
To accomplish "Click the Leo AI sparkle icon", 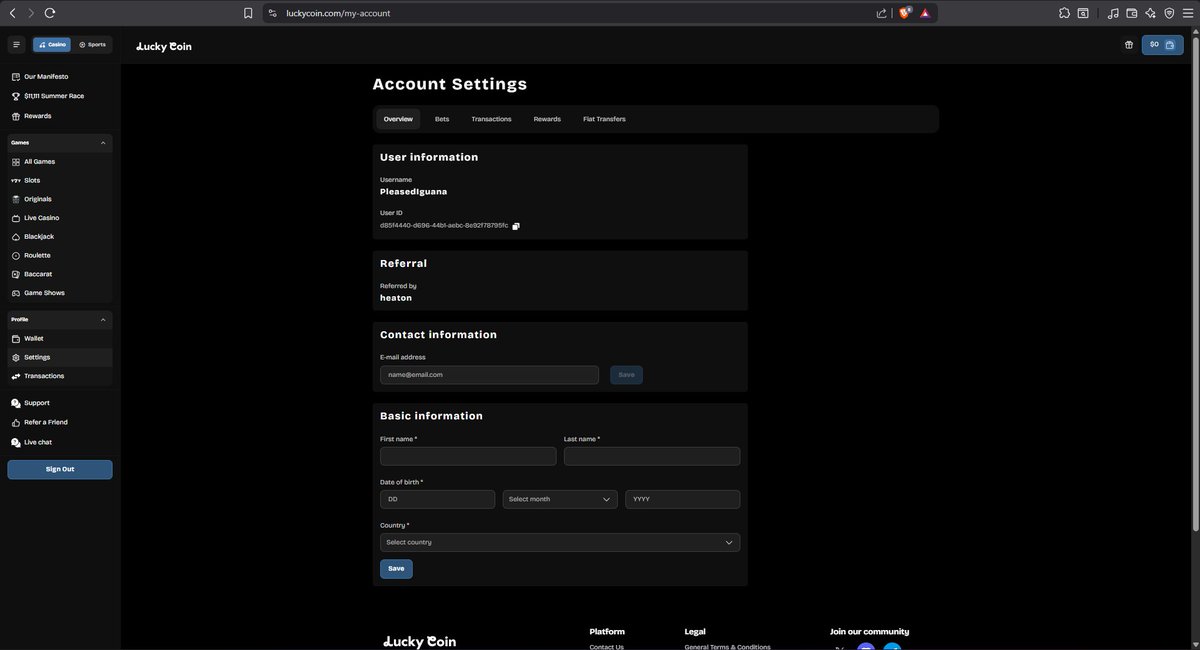I will (x=1151, y=13).
